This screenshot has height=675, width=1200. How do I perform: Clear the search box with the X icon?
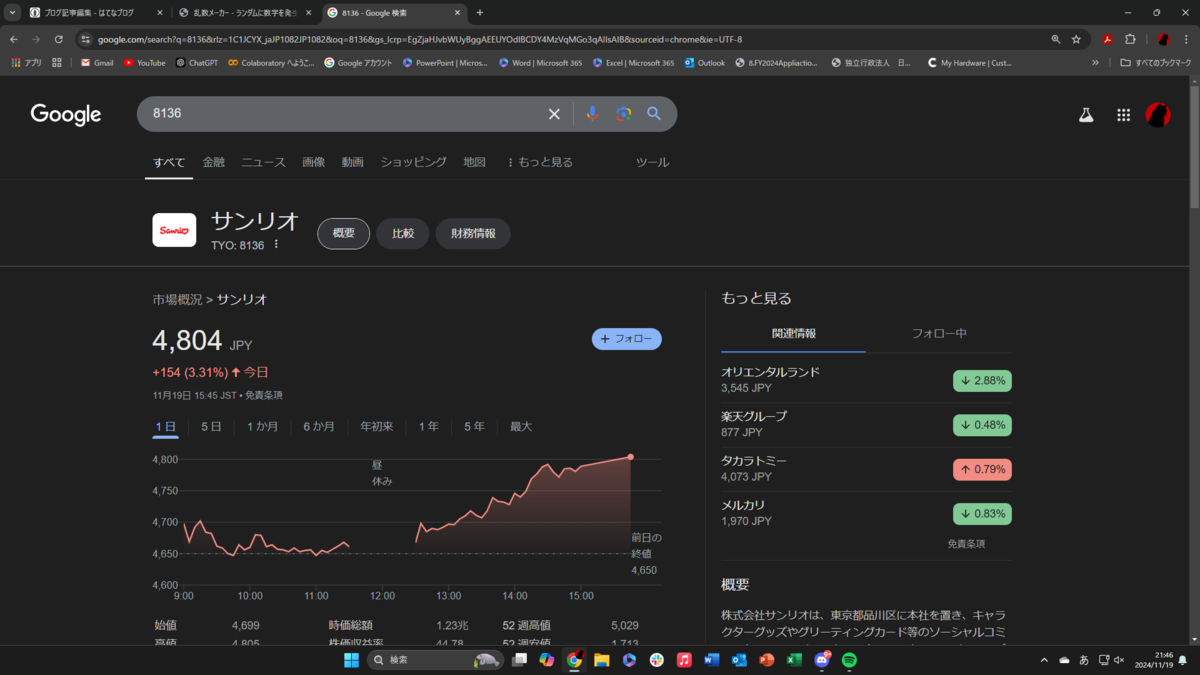(x=554, y=114)
